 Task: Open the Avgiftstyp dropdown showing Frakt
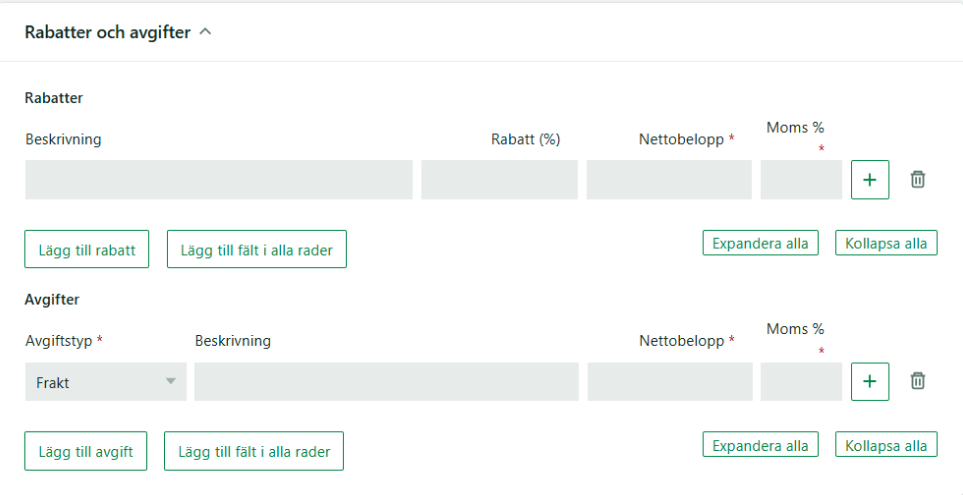coord(106,382)
